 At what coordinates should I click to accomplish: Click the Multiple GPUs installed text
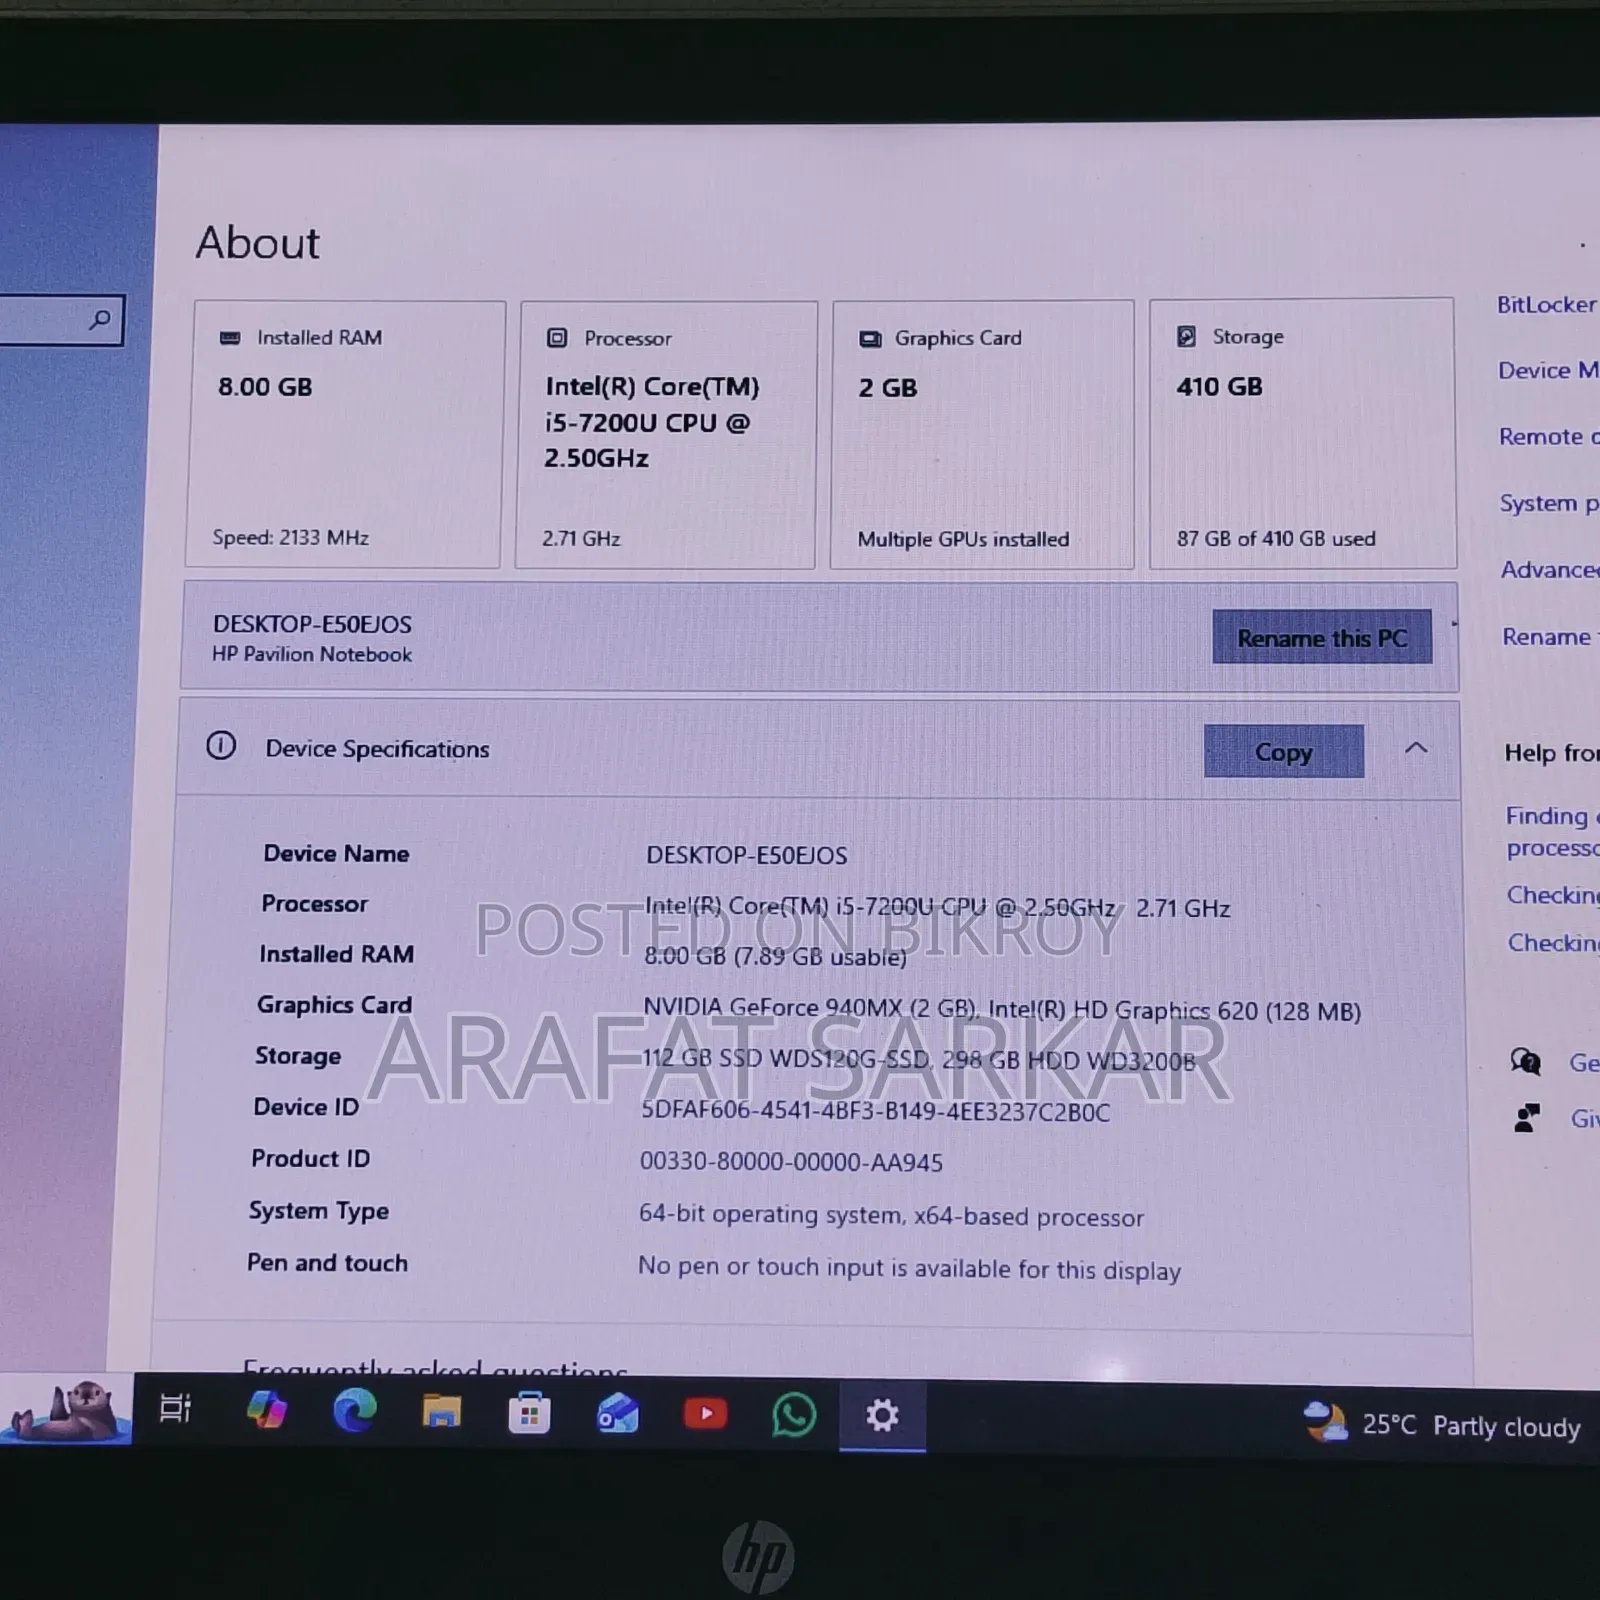click(x=963, y=539)
